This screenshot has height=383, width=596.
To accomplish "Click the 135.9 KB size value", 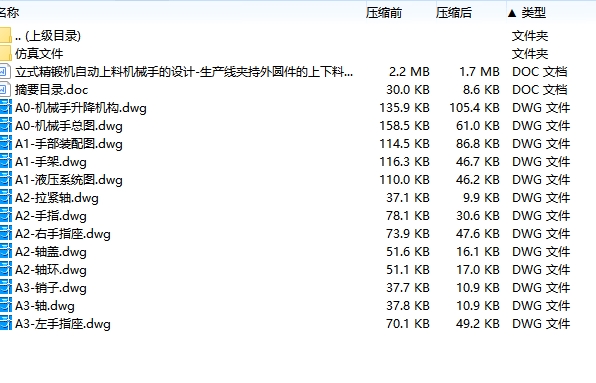I will (404, 108).
